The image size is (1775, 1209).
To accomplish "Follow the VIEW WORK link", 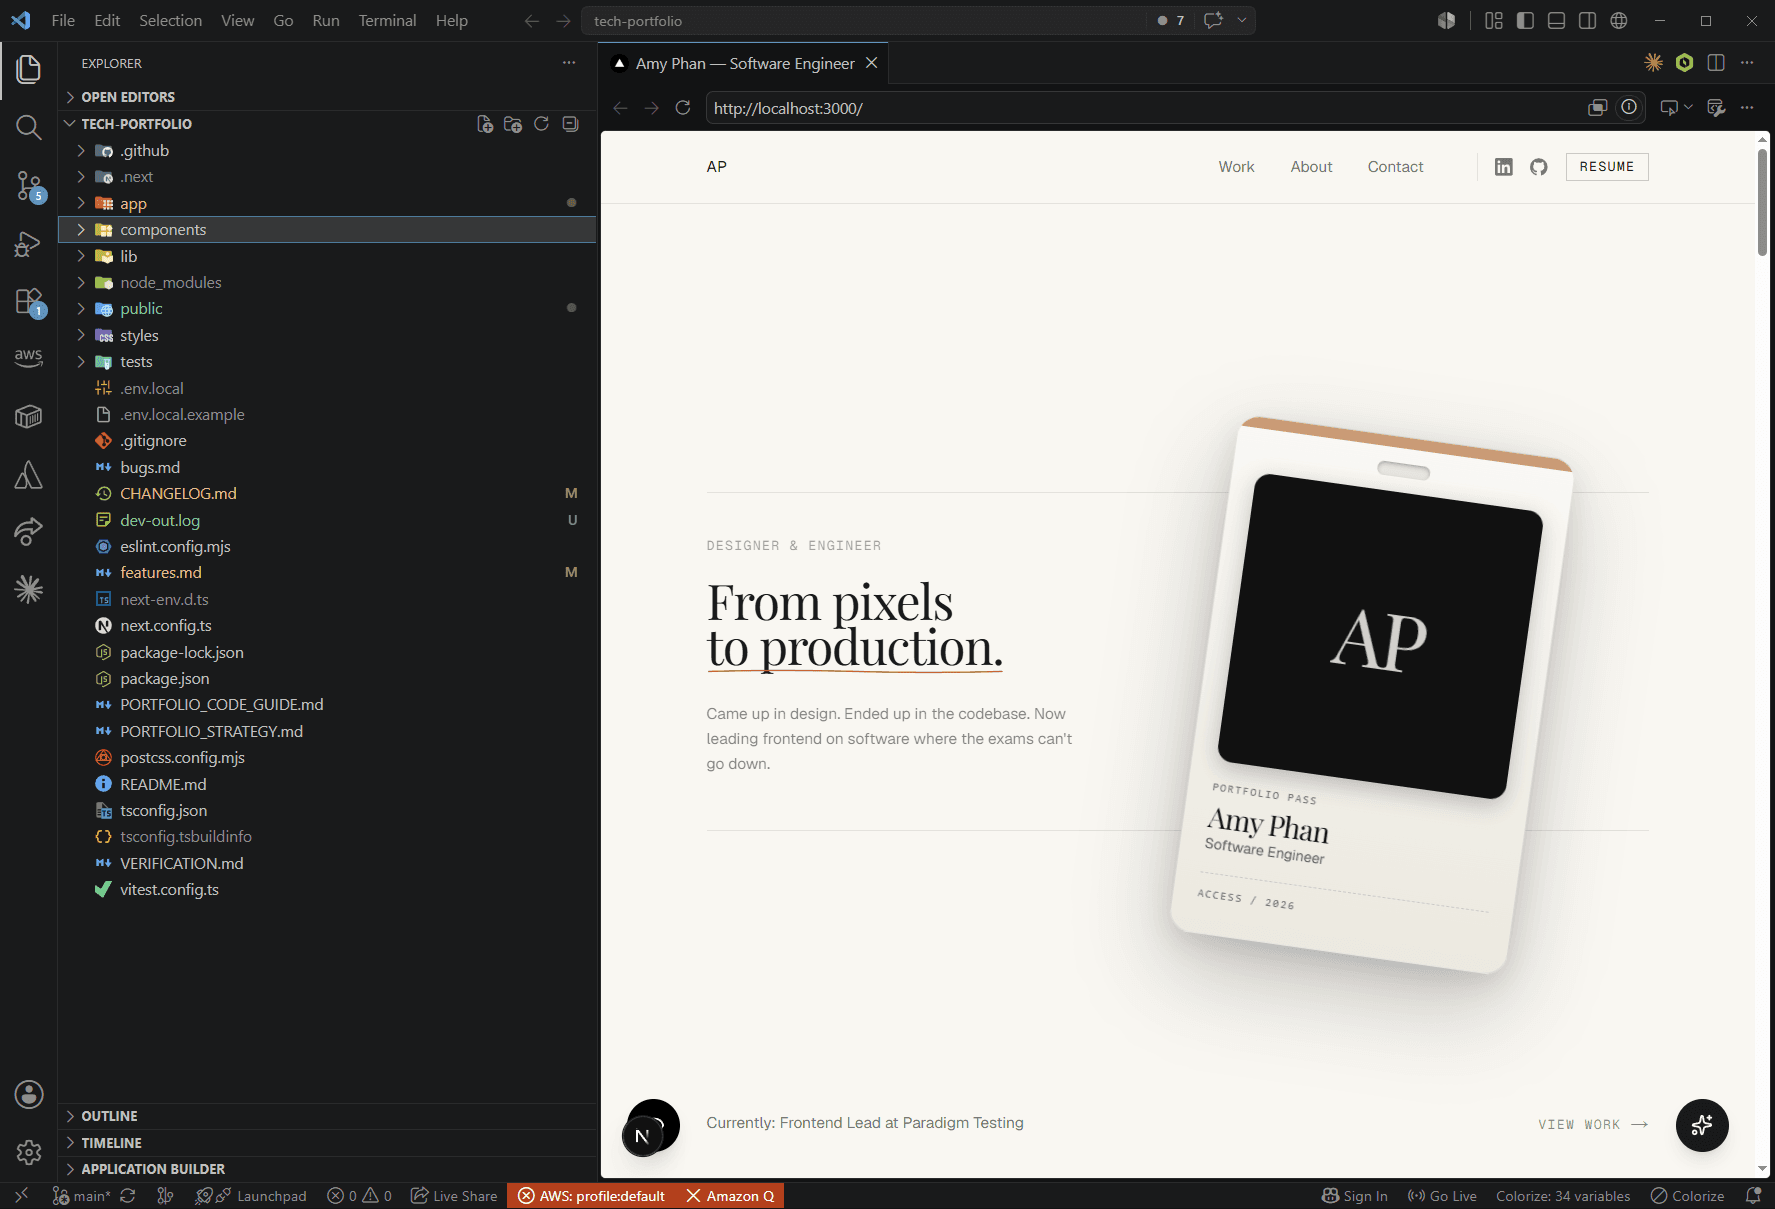I will click(x=1593, y=1125).
